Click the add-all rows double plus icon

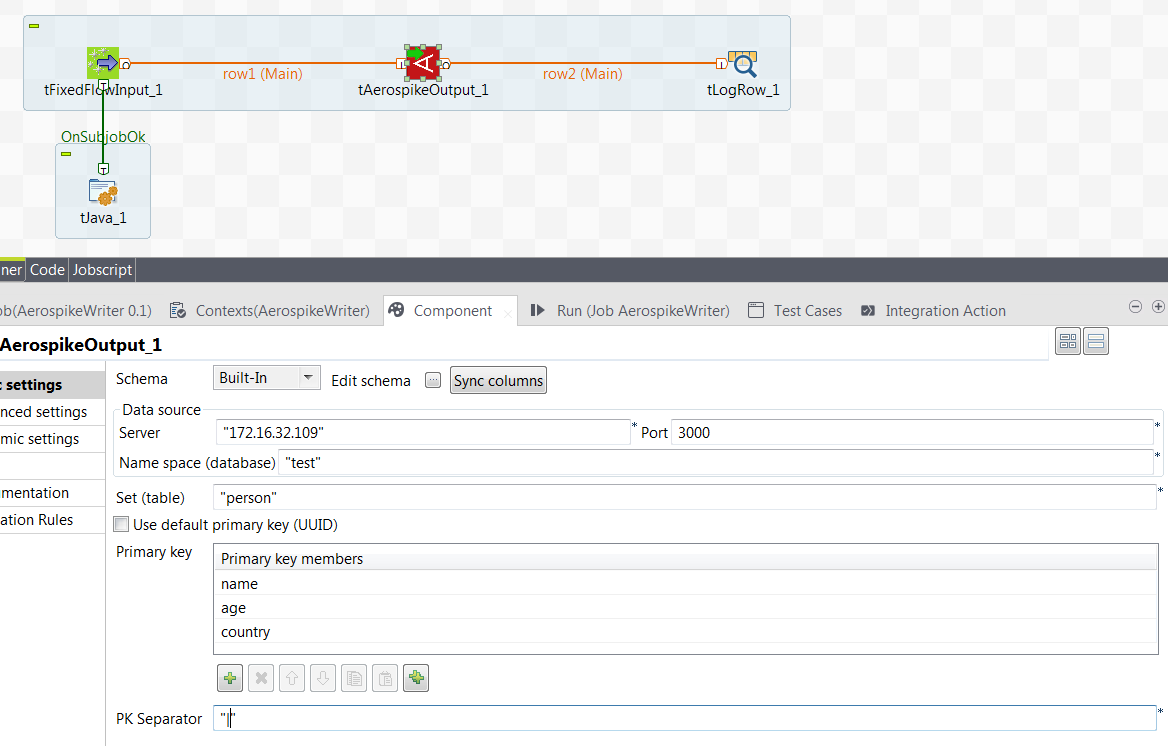pos(416,678)
